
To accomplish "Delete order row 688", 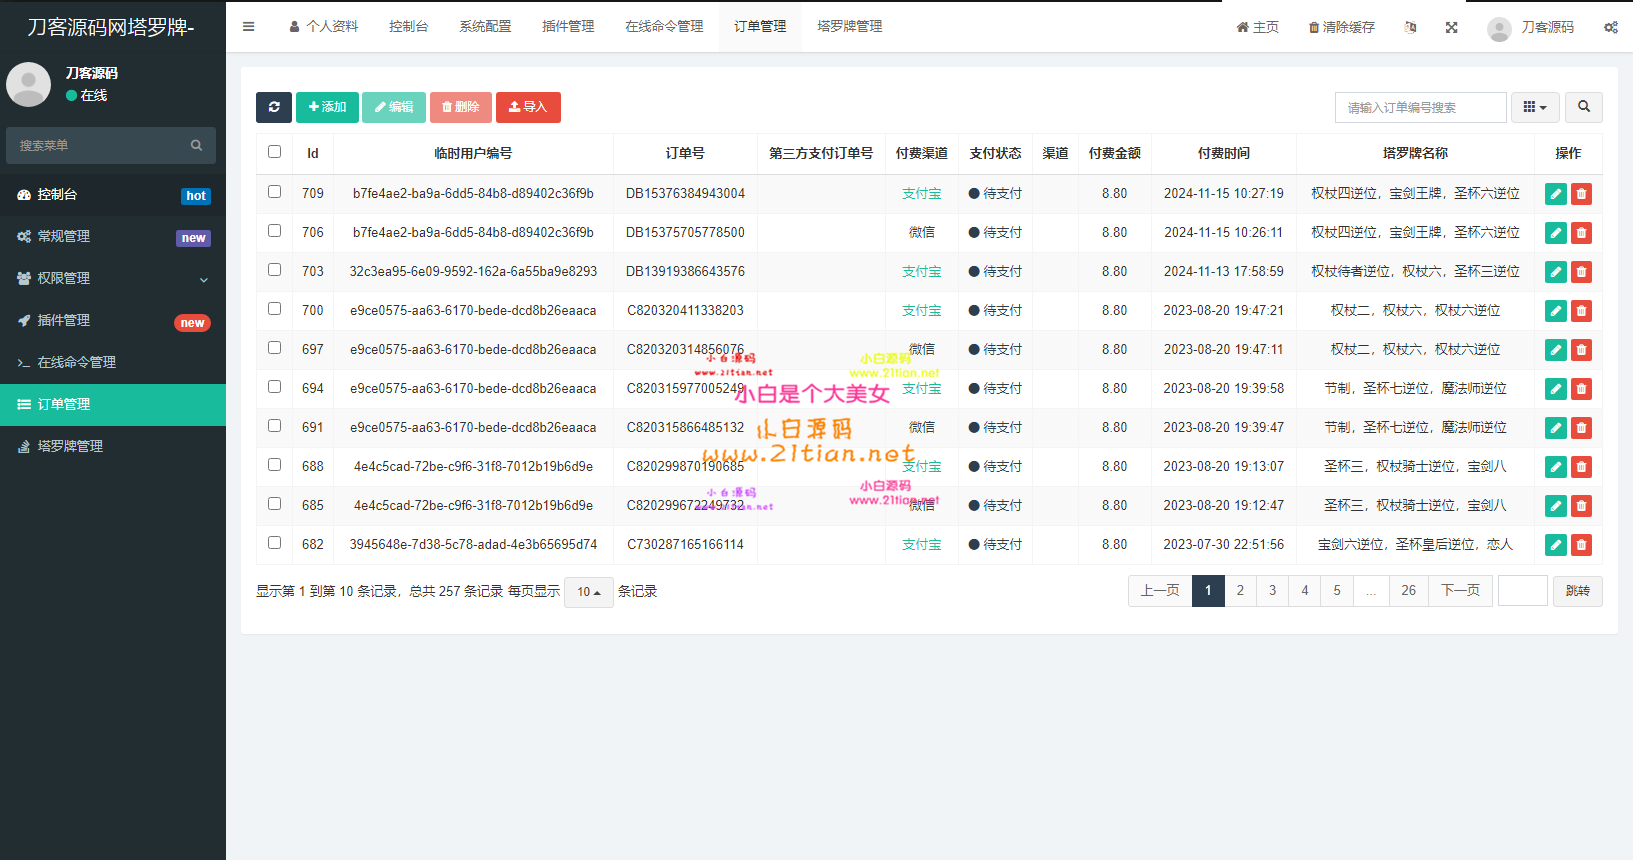I will [x=1581, y=467].
